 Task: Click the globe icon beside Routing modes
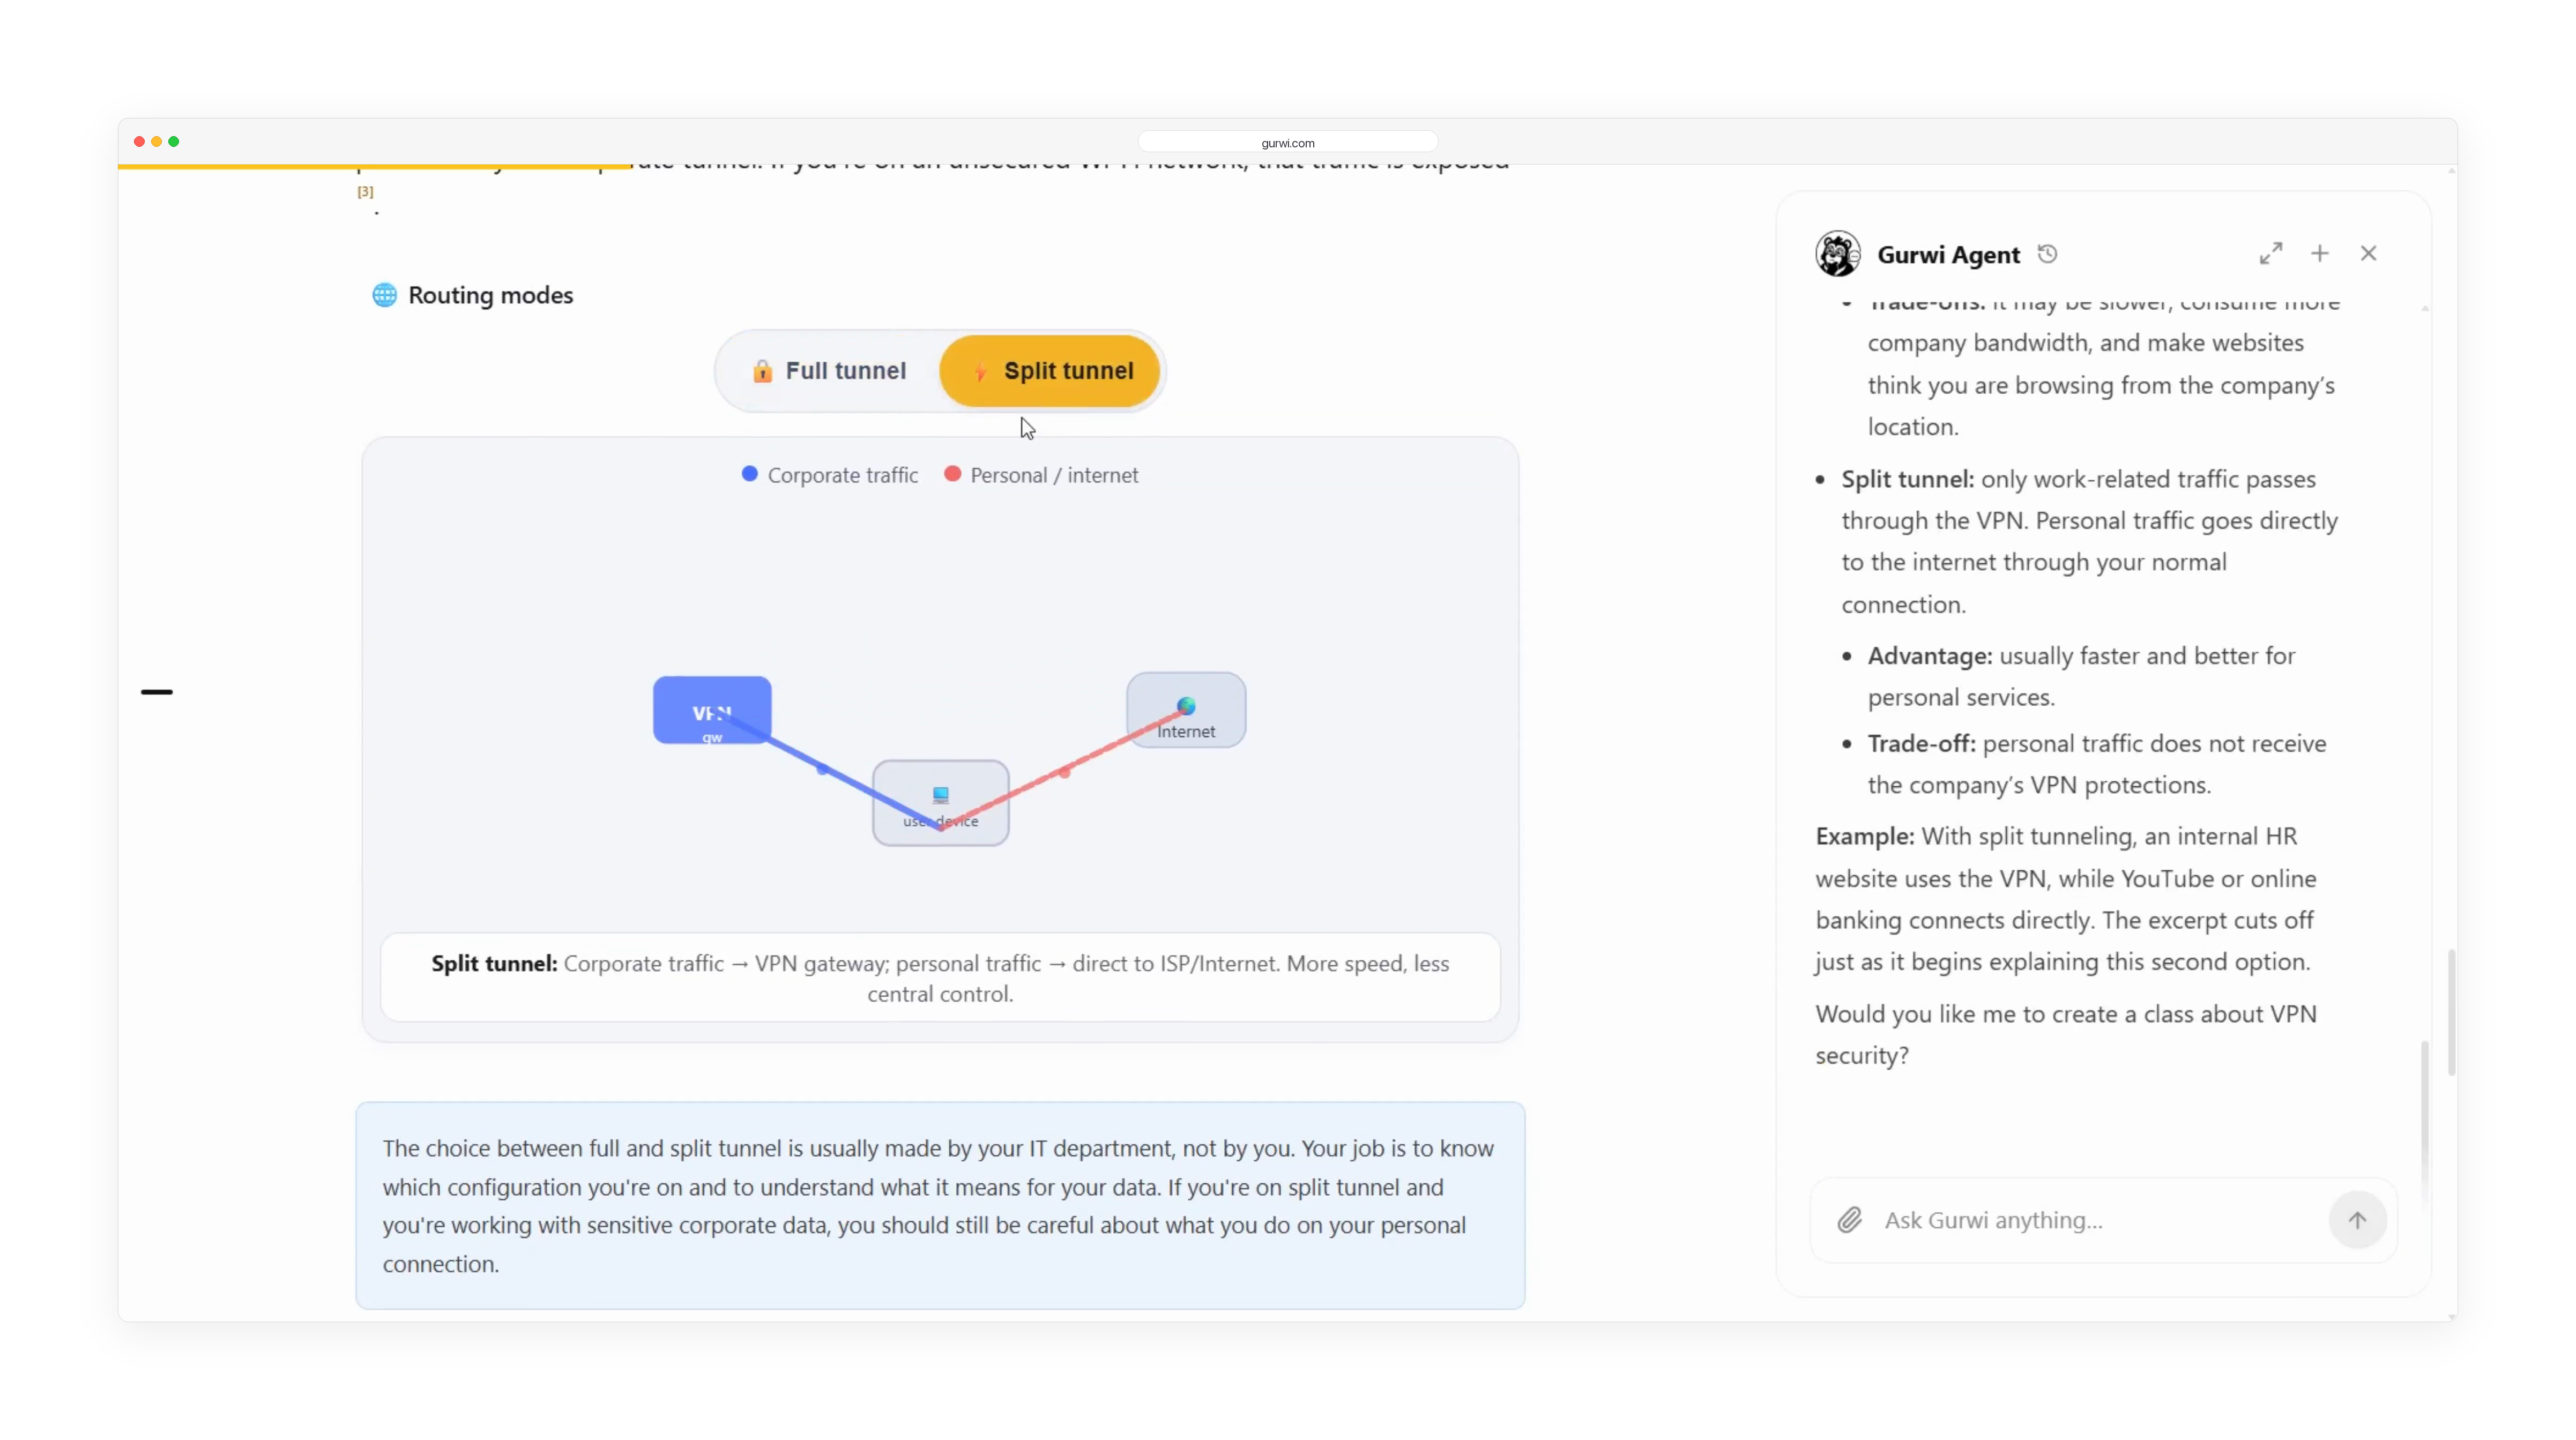384,295
